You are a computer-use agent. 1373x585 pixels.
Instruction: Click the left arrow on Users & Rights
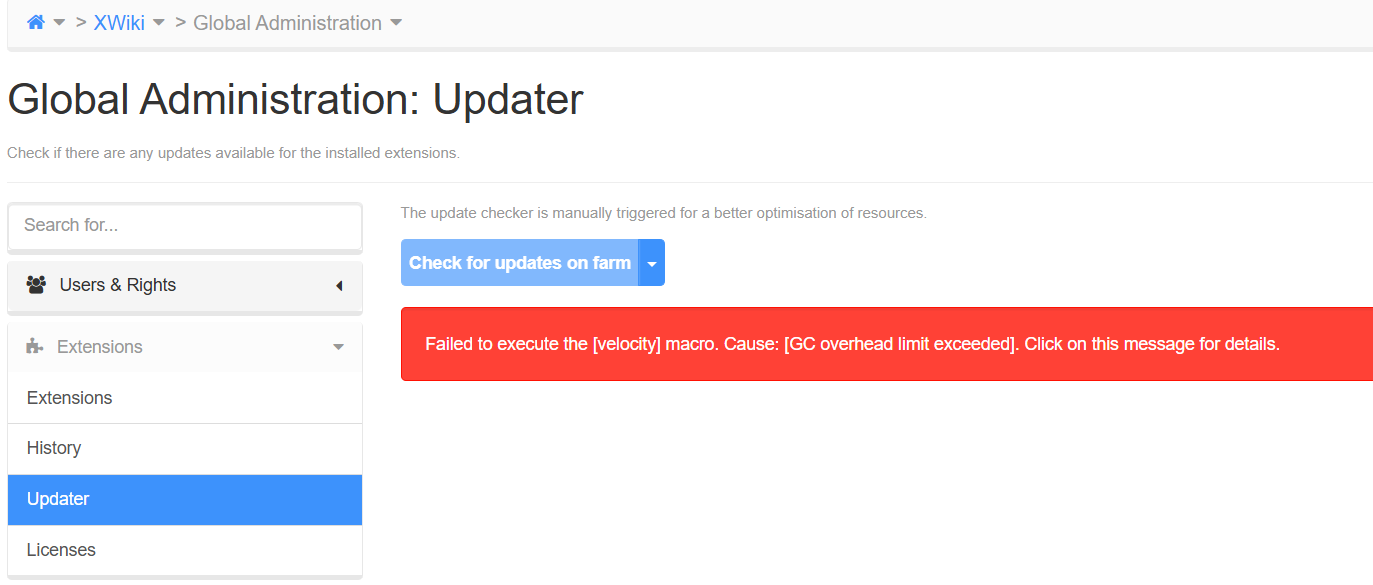point(339,286)
